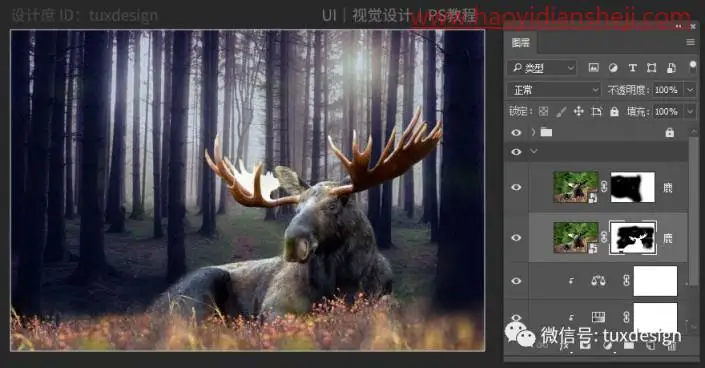Click the padlock on the collapsed group row
Screen dimensions: 705x368
pos(669,132)
